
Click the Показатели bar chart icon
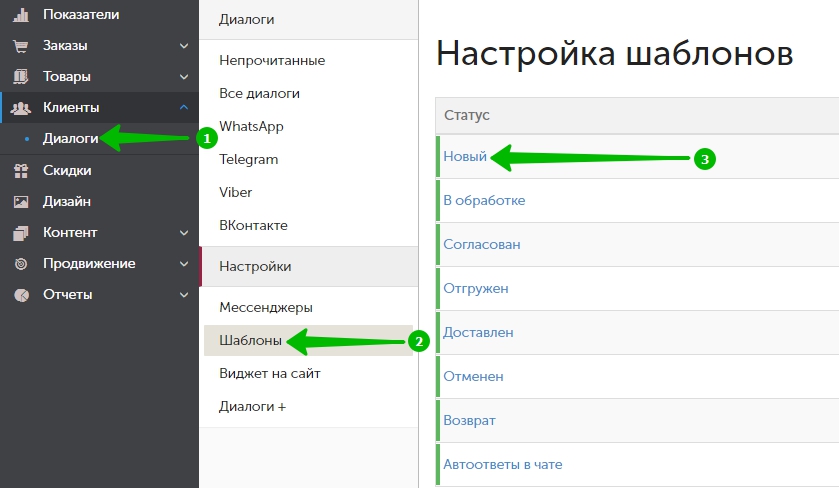pos(20,14)
